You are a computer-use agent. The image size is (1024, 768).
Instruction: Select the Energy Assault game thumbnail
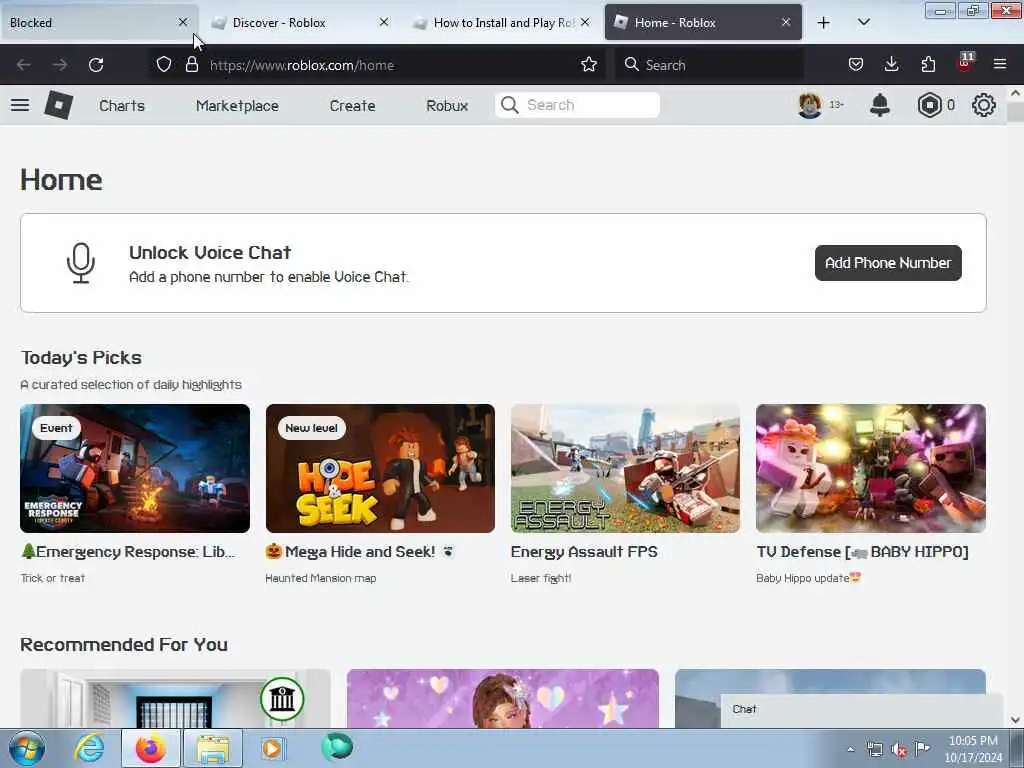click(x=626, y=468)
